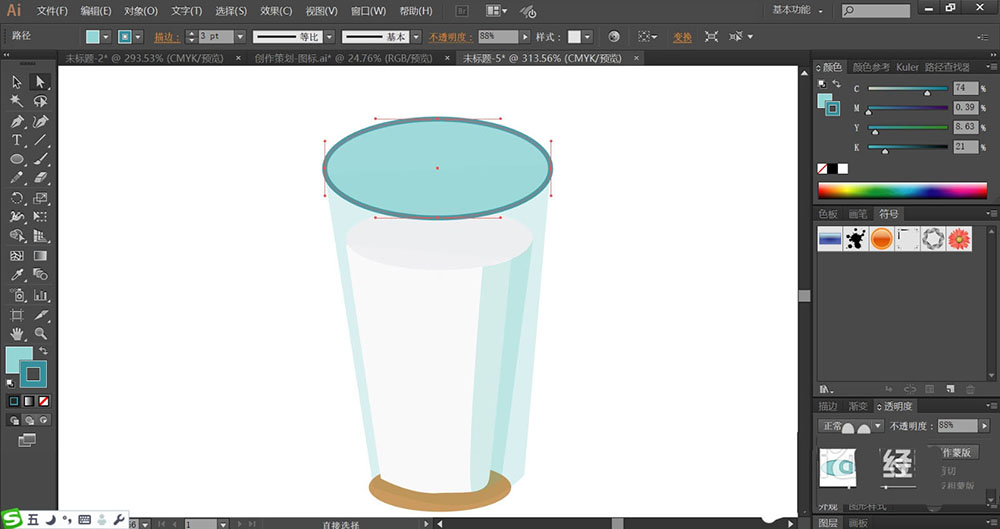1000x529 pixels.
Task: Select the Hand tool
Action: tap(17, 333)
